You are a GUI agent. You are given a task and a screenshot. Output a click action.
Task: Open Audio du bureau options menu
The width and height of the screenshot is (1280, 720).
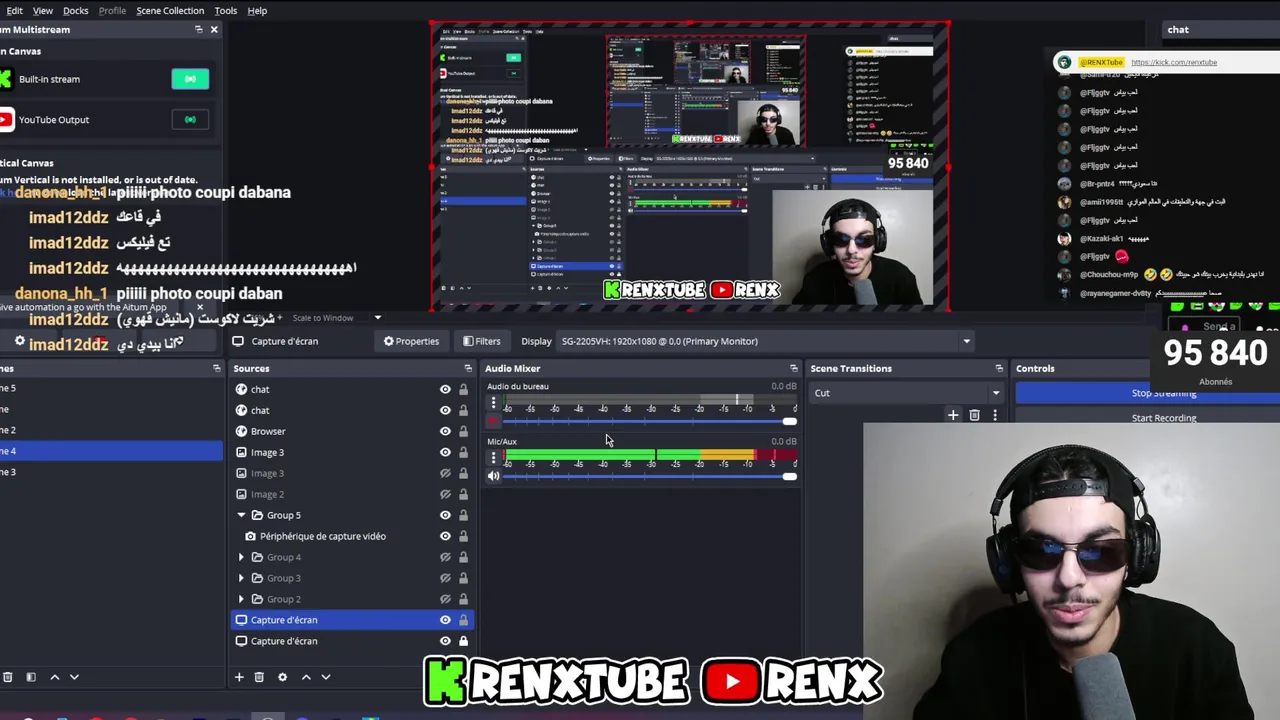click(493, 402)
